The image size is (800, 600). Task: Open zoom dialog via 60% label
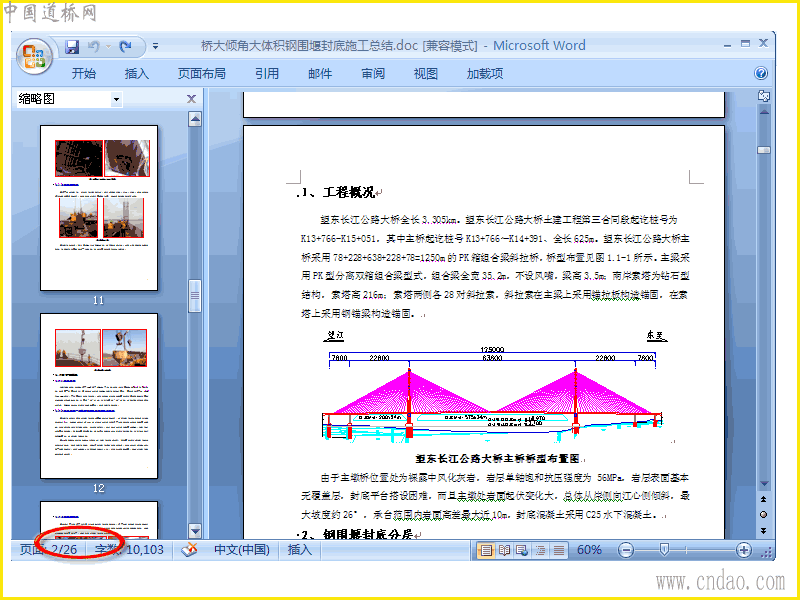tap(589, 549)
